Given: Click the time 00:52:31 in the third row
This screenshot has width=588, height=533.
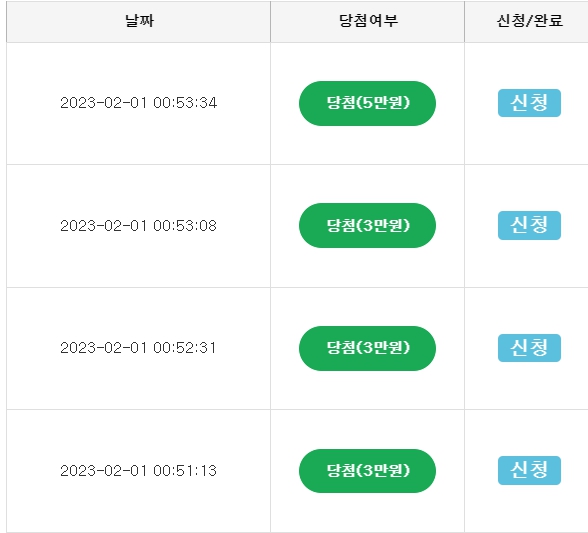Looking at the screenshot, I should tap(185, 348).
